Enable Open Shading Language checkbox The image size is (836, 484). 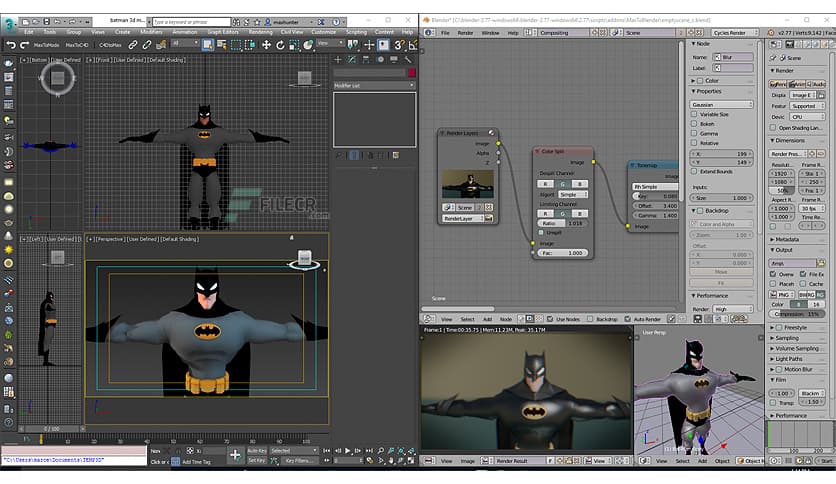click(x=773, y=128)
